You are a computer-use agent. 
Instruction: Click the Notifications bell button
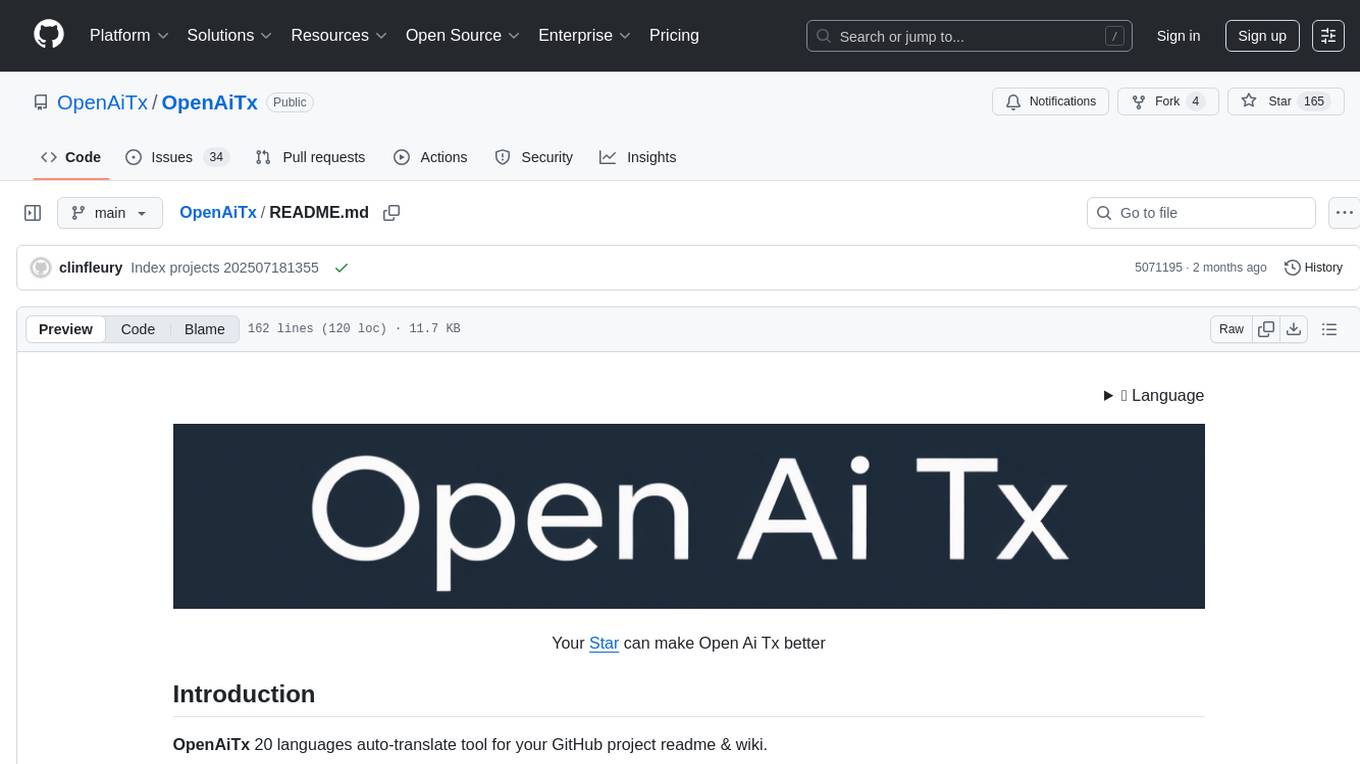[x=1051, y=101]
